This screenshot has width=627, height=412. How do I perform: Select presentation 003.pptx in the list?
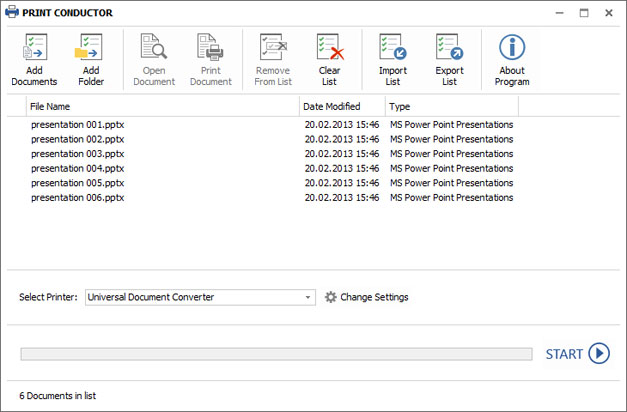click(x=78, y=154)
